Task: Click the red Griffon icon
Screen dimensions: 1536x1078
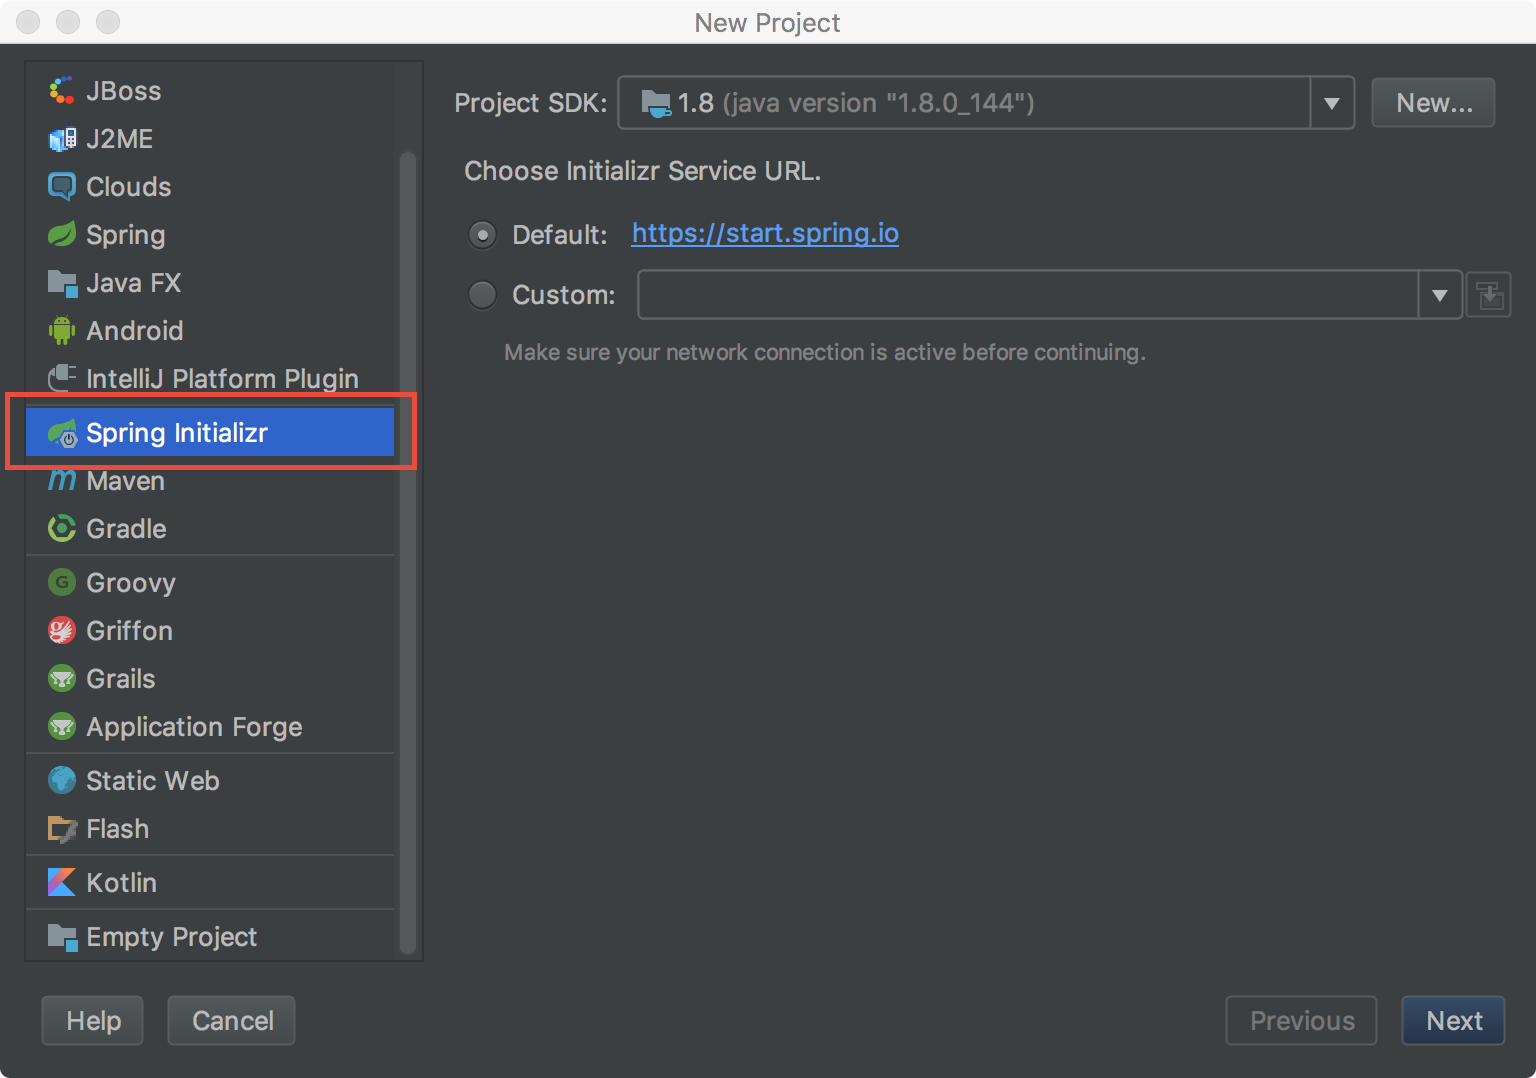Action: tap(62, 631)
